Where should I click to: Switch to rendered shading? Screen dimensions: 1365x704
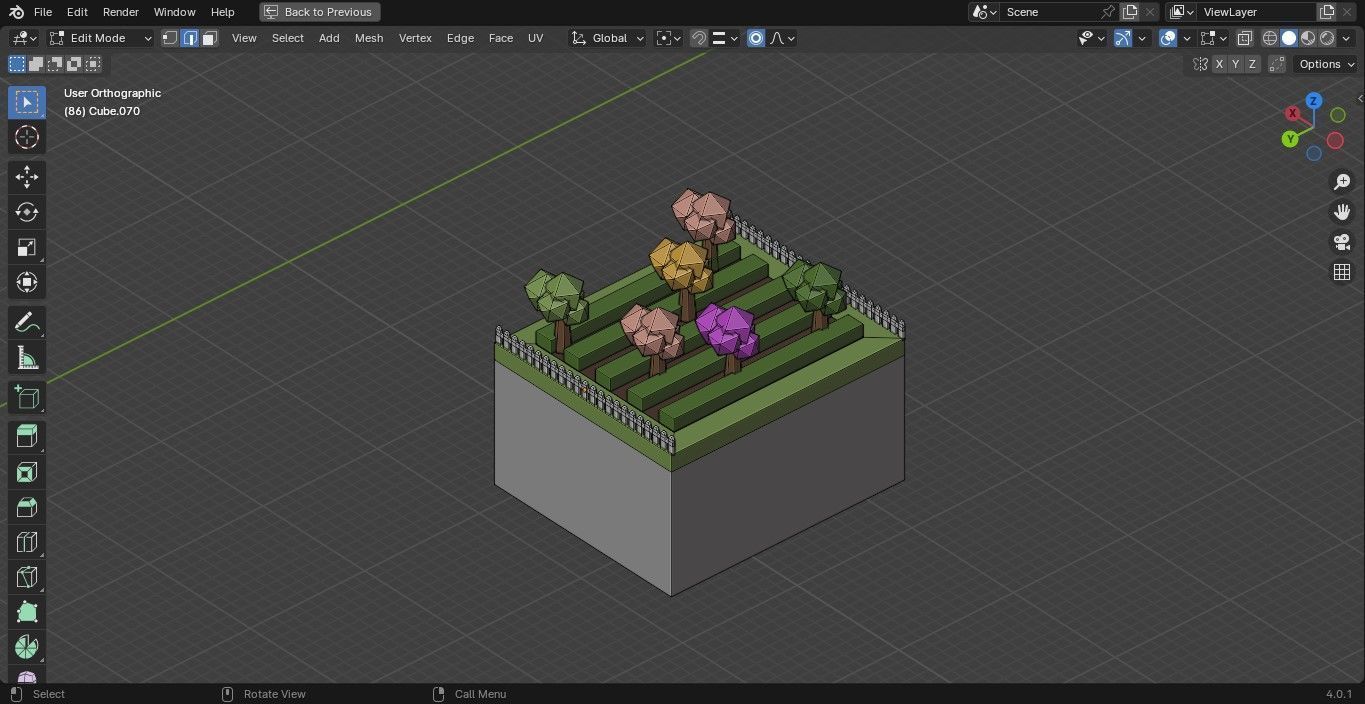pos(1327,38)
